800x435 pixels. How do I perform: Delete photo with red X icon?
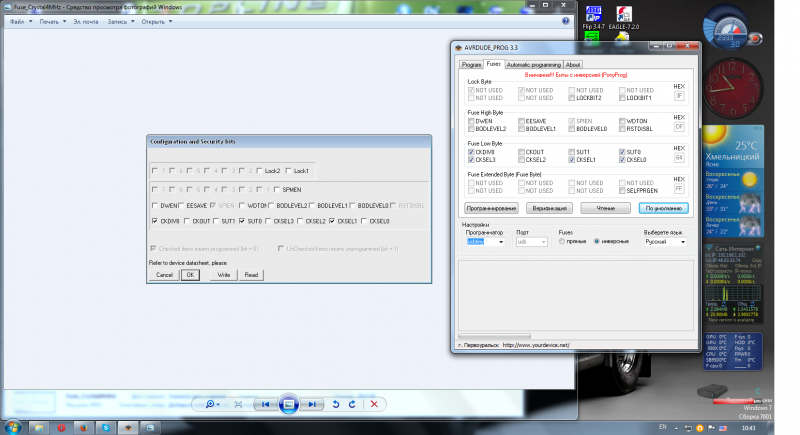[x=375, y=404]
